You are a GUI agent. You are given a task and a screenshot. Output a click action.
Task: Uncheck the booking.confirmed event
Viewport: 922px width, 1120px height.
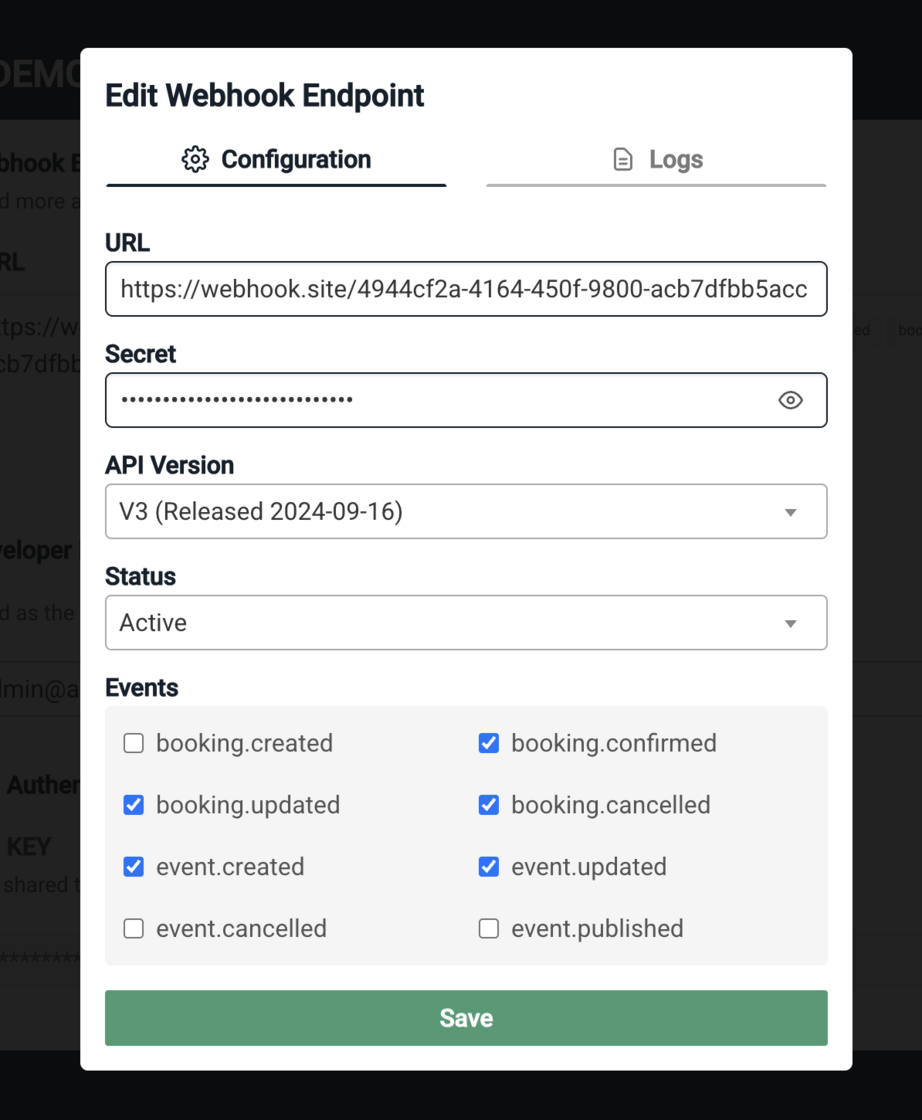click(489, 743)
